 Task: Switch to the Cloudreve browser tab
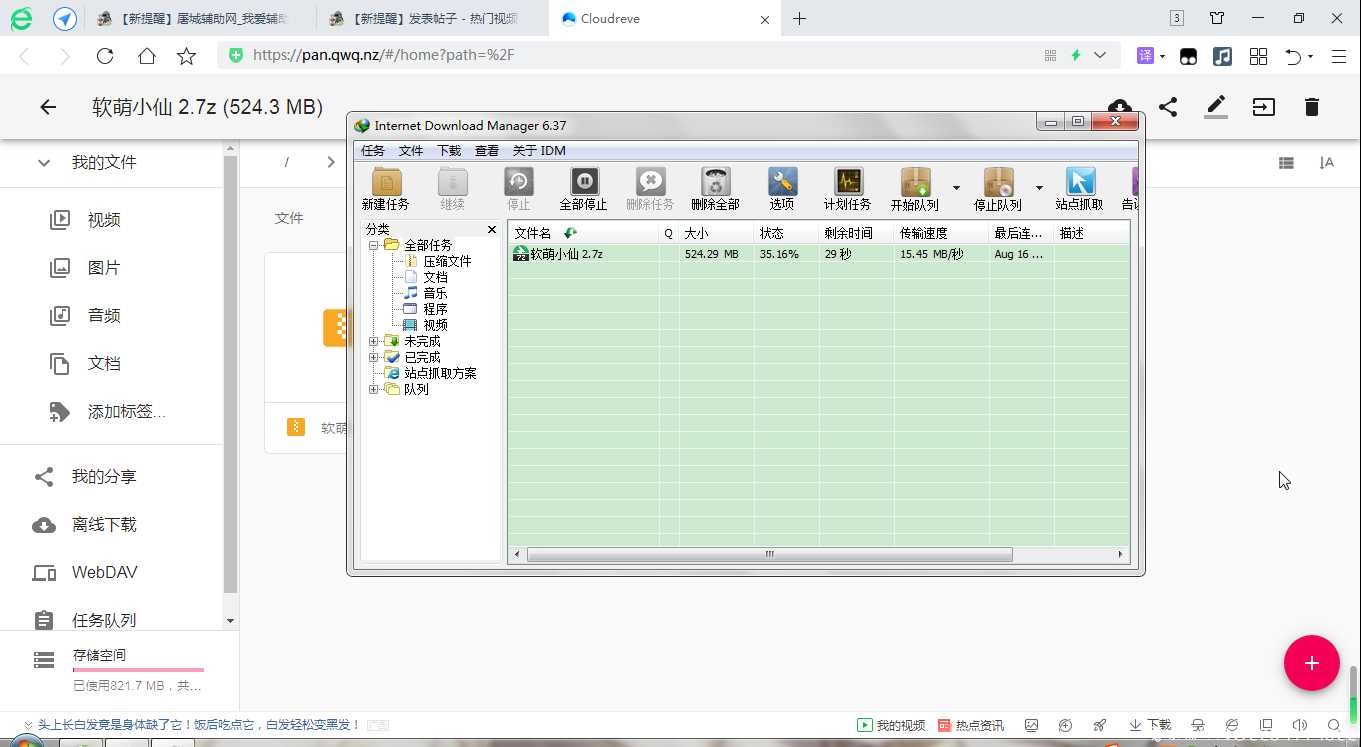pyautogui.click(x=663, y=18)
